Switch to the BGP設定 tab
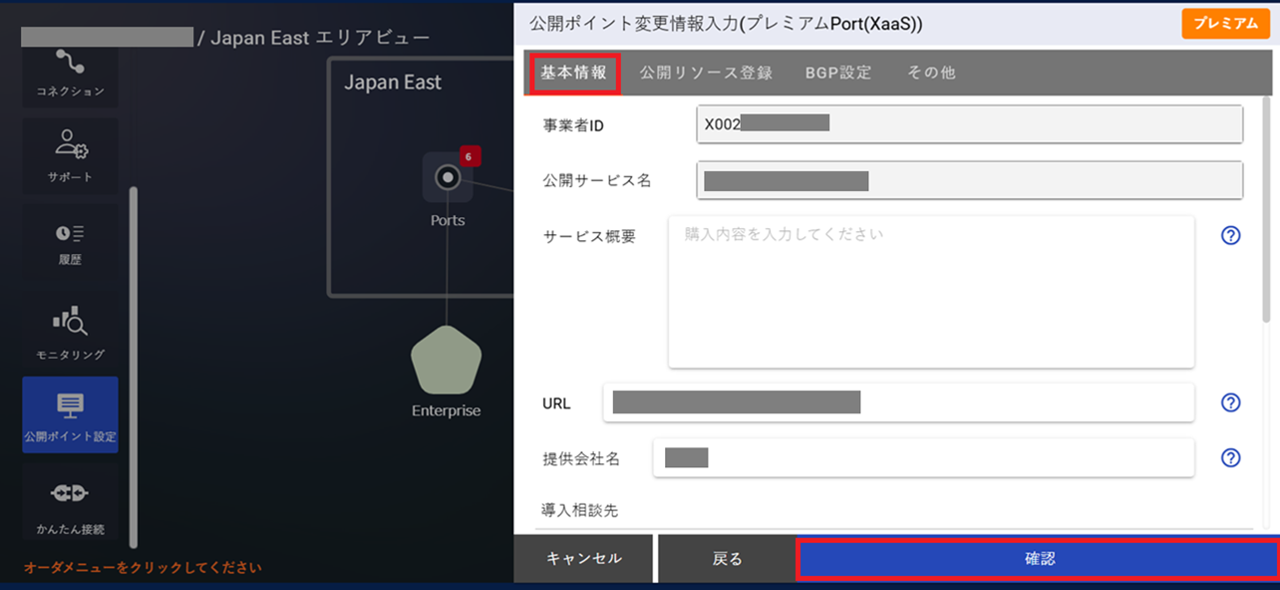 [x=838, y=72]
